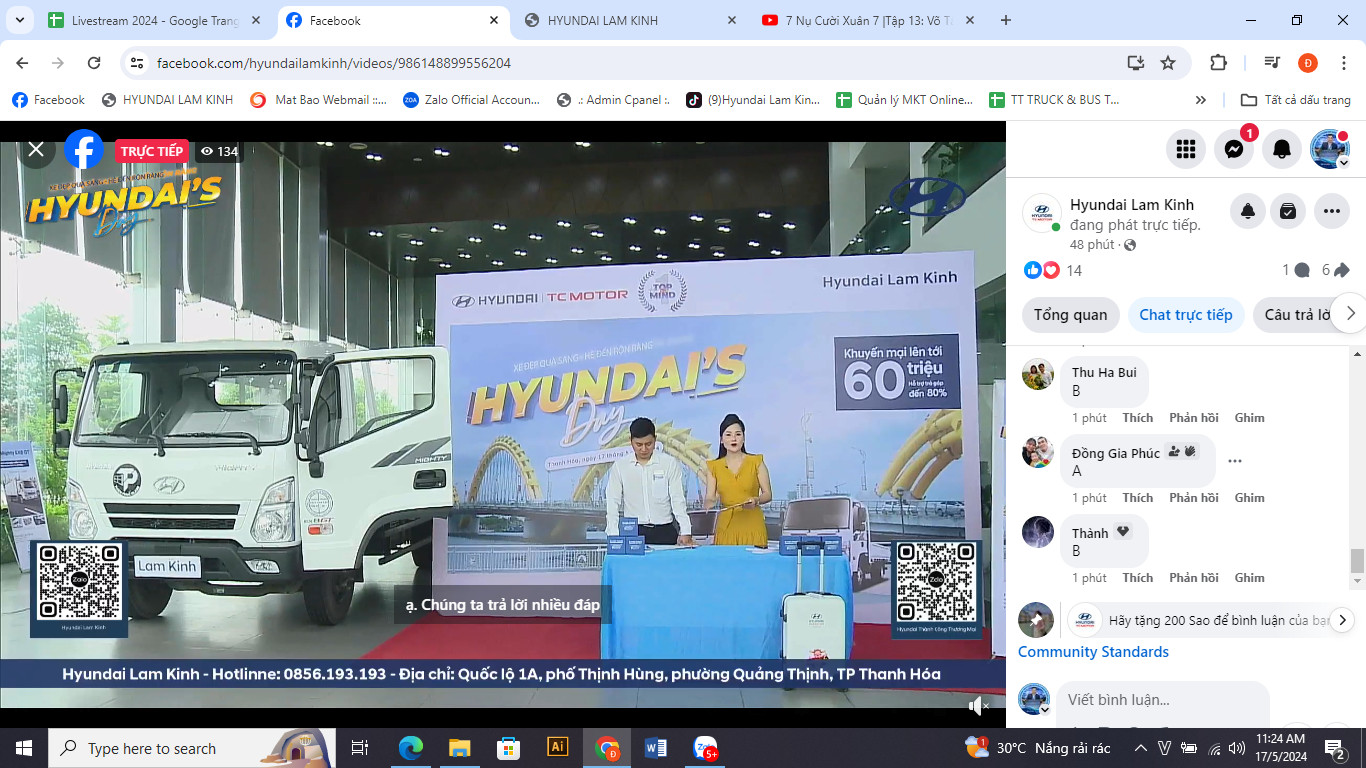Open the Admin Cpanel bookmark
Screen dimensions: 1366x768
[614, 100]
